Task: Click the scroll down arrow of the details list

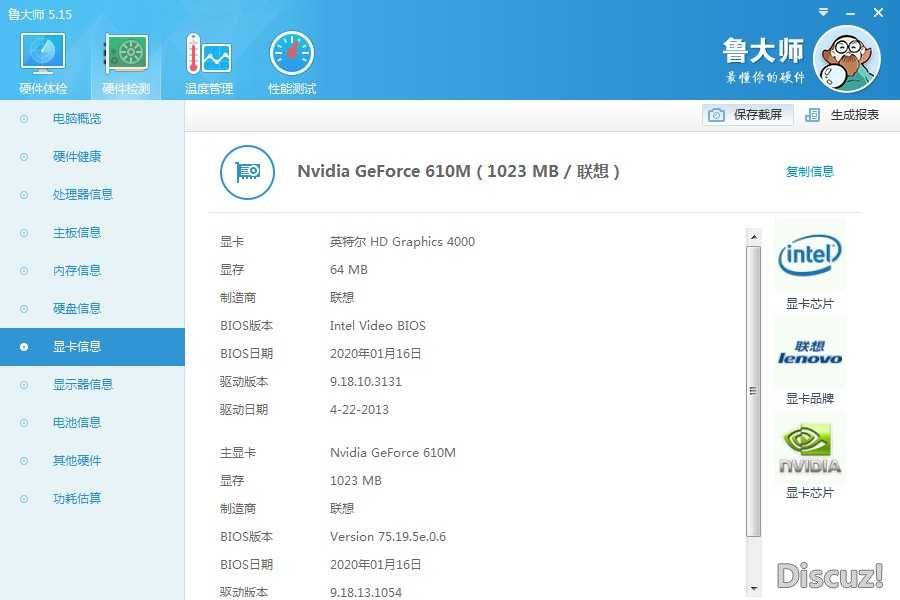Action: pos(754,589)
